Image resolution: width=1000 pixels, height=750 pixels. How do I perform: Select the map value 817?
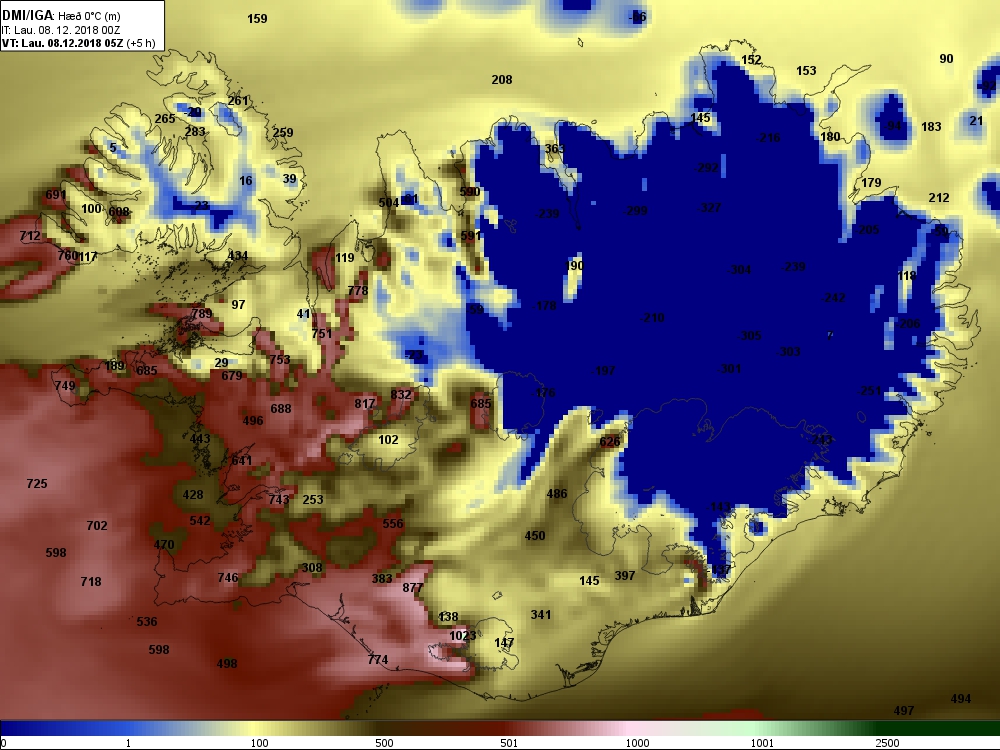[x=365, y=404]
